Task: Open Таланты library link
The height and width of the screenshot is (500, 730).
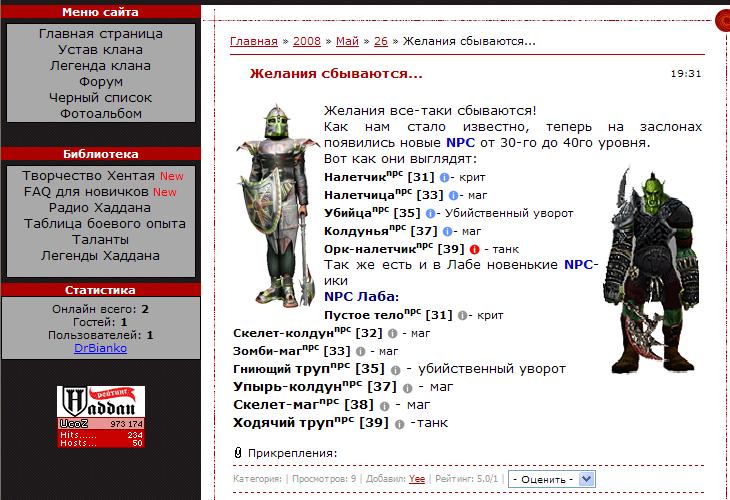Action: pyautogui.click(x=100, y=239)
